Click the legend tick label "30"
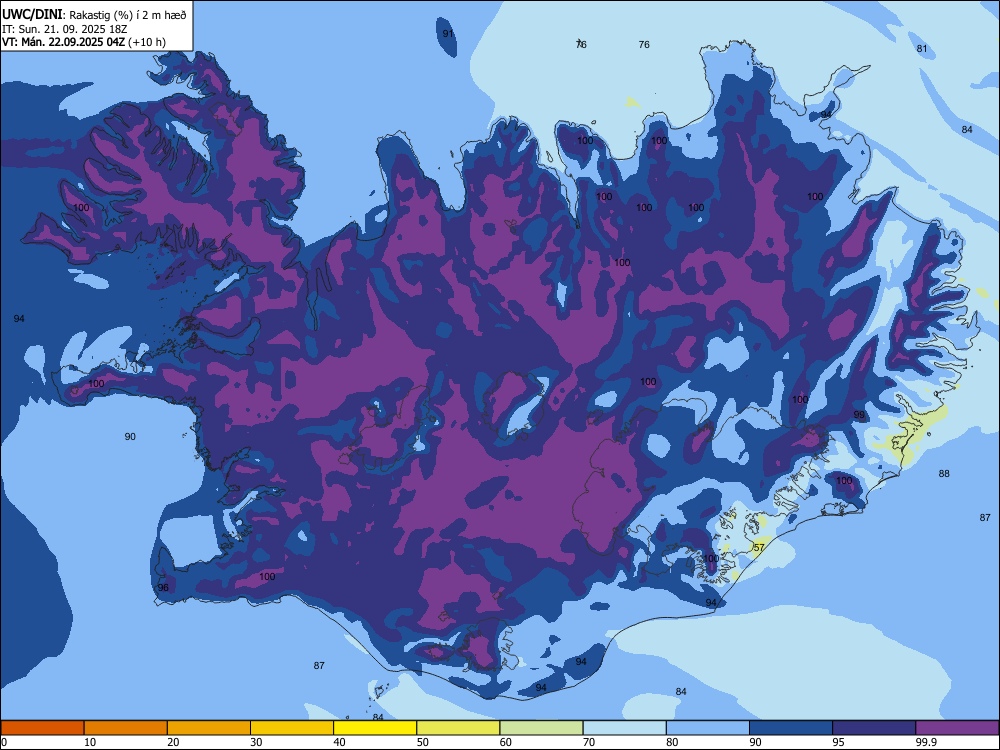This screenshot has width=1000, height=750. click(256, 742)
